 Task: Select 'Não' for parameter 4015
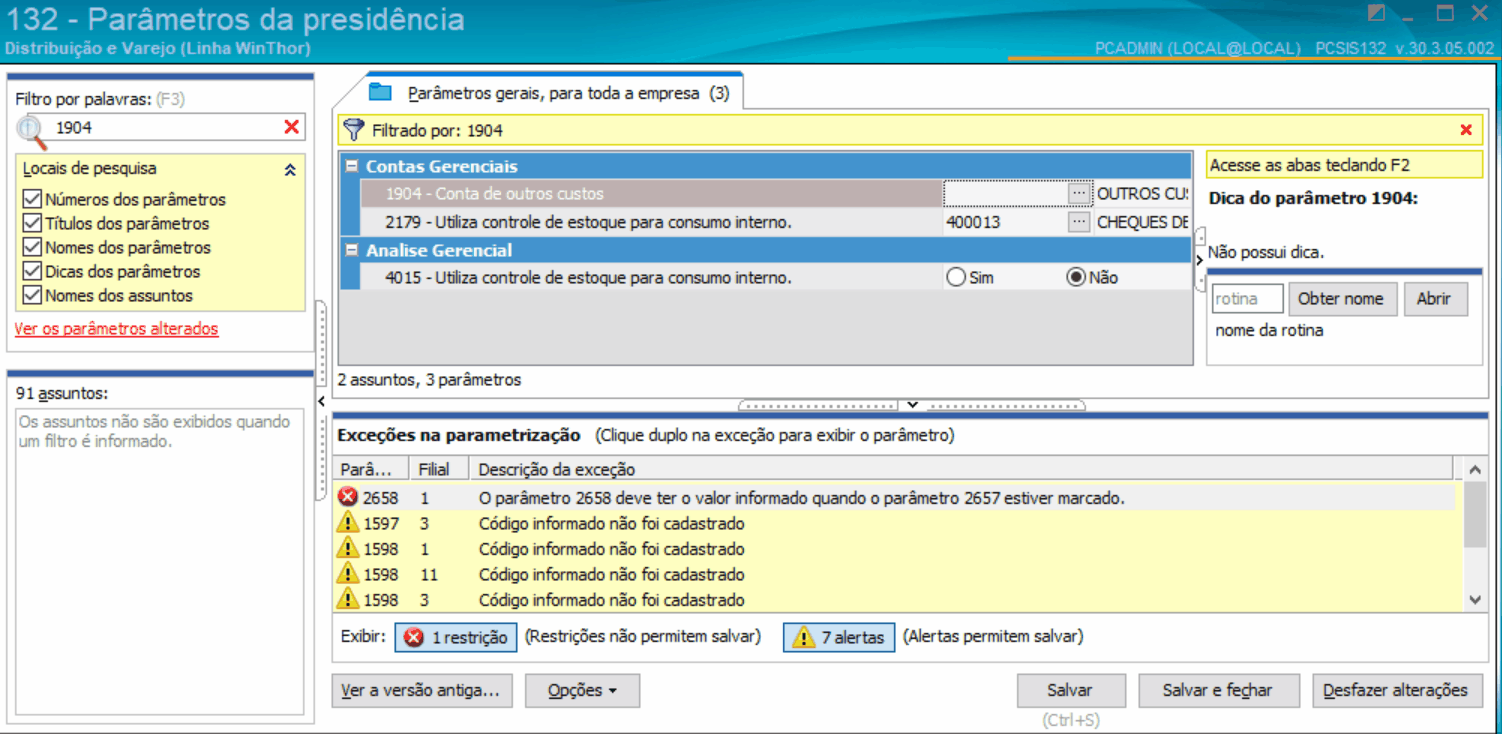[1076, 277]
